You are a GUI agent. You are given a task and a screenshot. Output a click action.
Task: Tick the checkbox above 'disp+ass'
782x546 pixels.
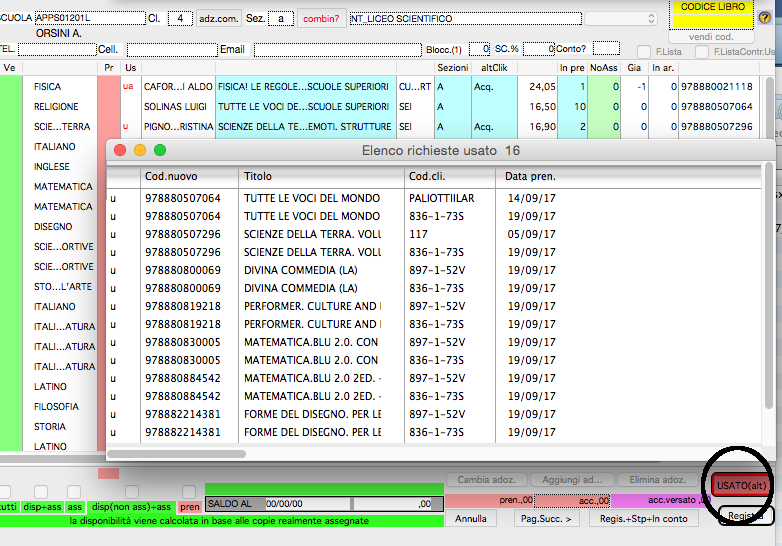coord(41,492)
